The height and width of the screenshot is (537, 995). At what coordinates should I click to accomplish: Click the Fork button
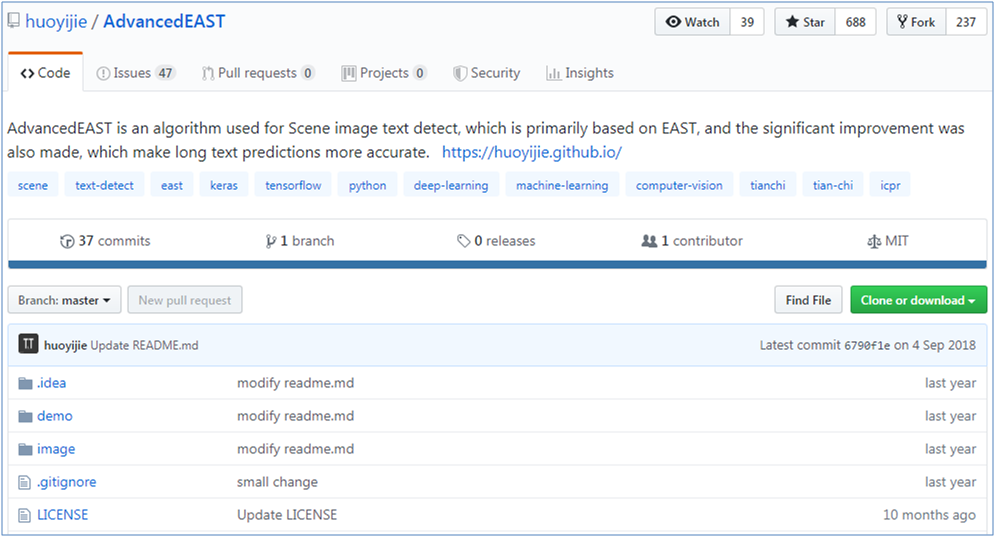point(916,22)
